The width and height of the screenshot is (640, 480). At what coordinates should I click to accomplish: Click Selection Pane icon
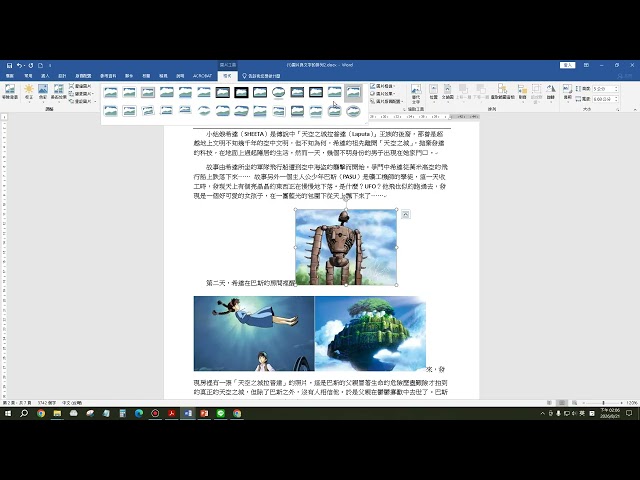pos(502,92)
